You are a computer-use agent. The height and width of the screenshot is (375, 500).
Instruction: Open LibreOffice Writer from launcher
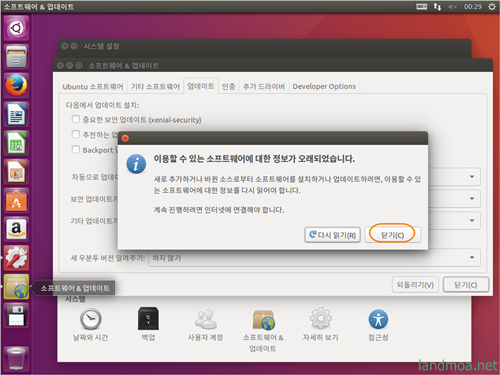pyautogui.click(x=16, y=114)
